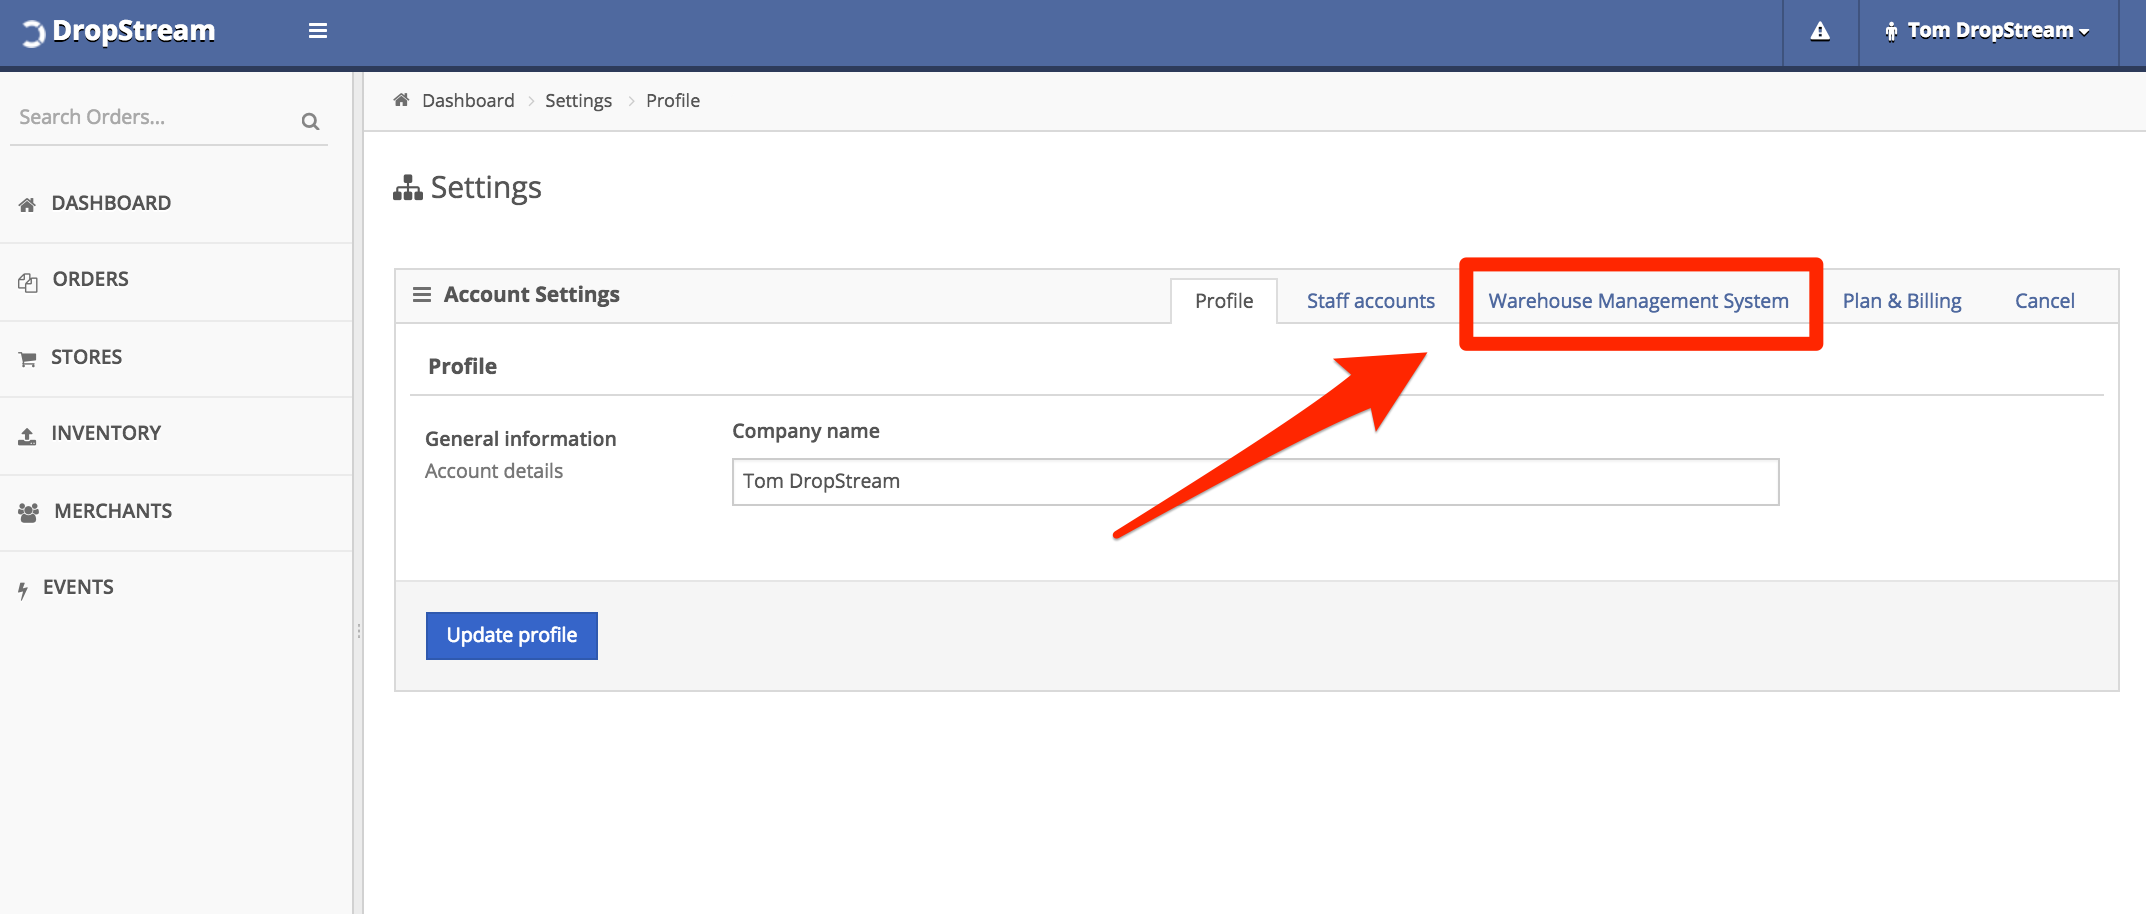Switch to the Warehouse Management System tab

click(1638, 301)
